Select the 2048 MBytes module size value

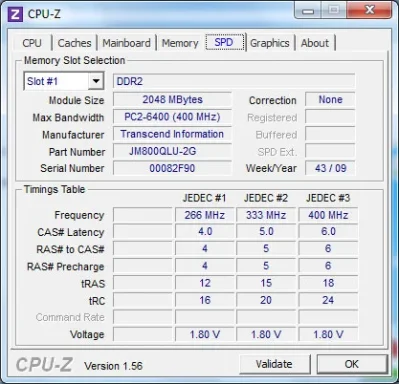click(x=172, y=100)
